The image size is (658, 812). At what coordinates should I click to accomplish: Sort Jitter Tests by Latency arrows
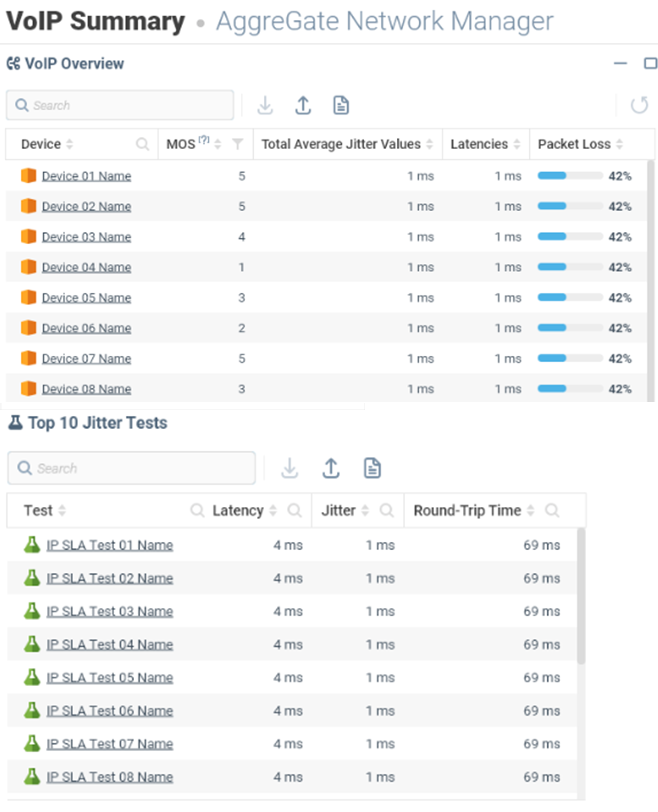[273, 511]
